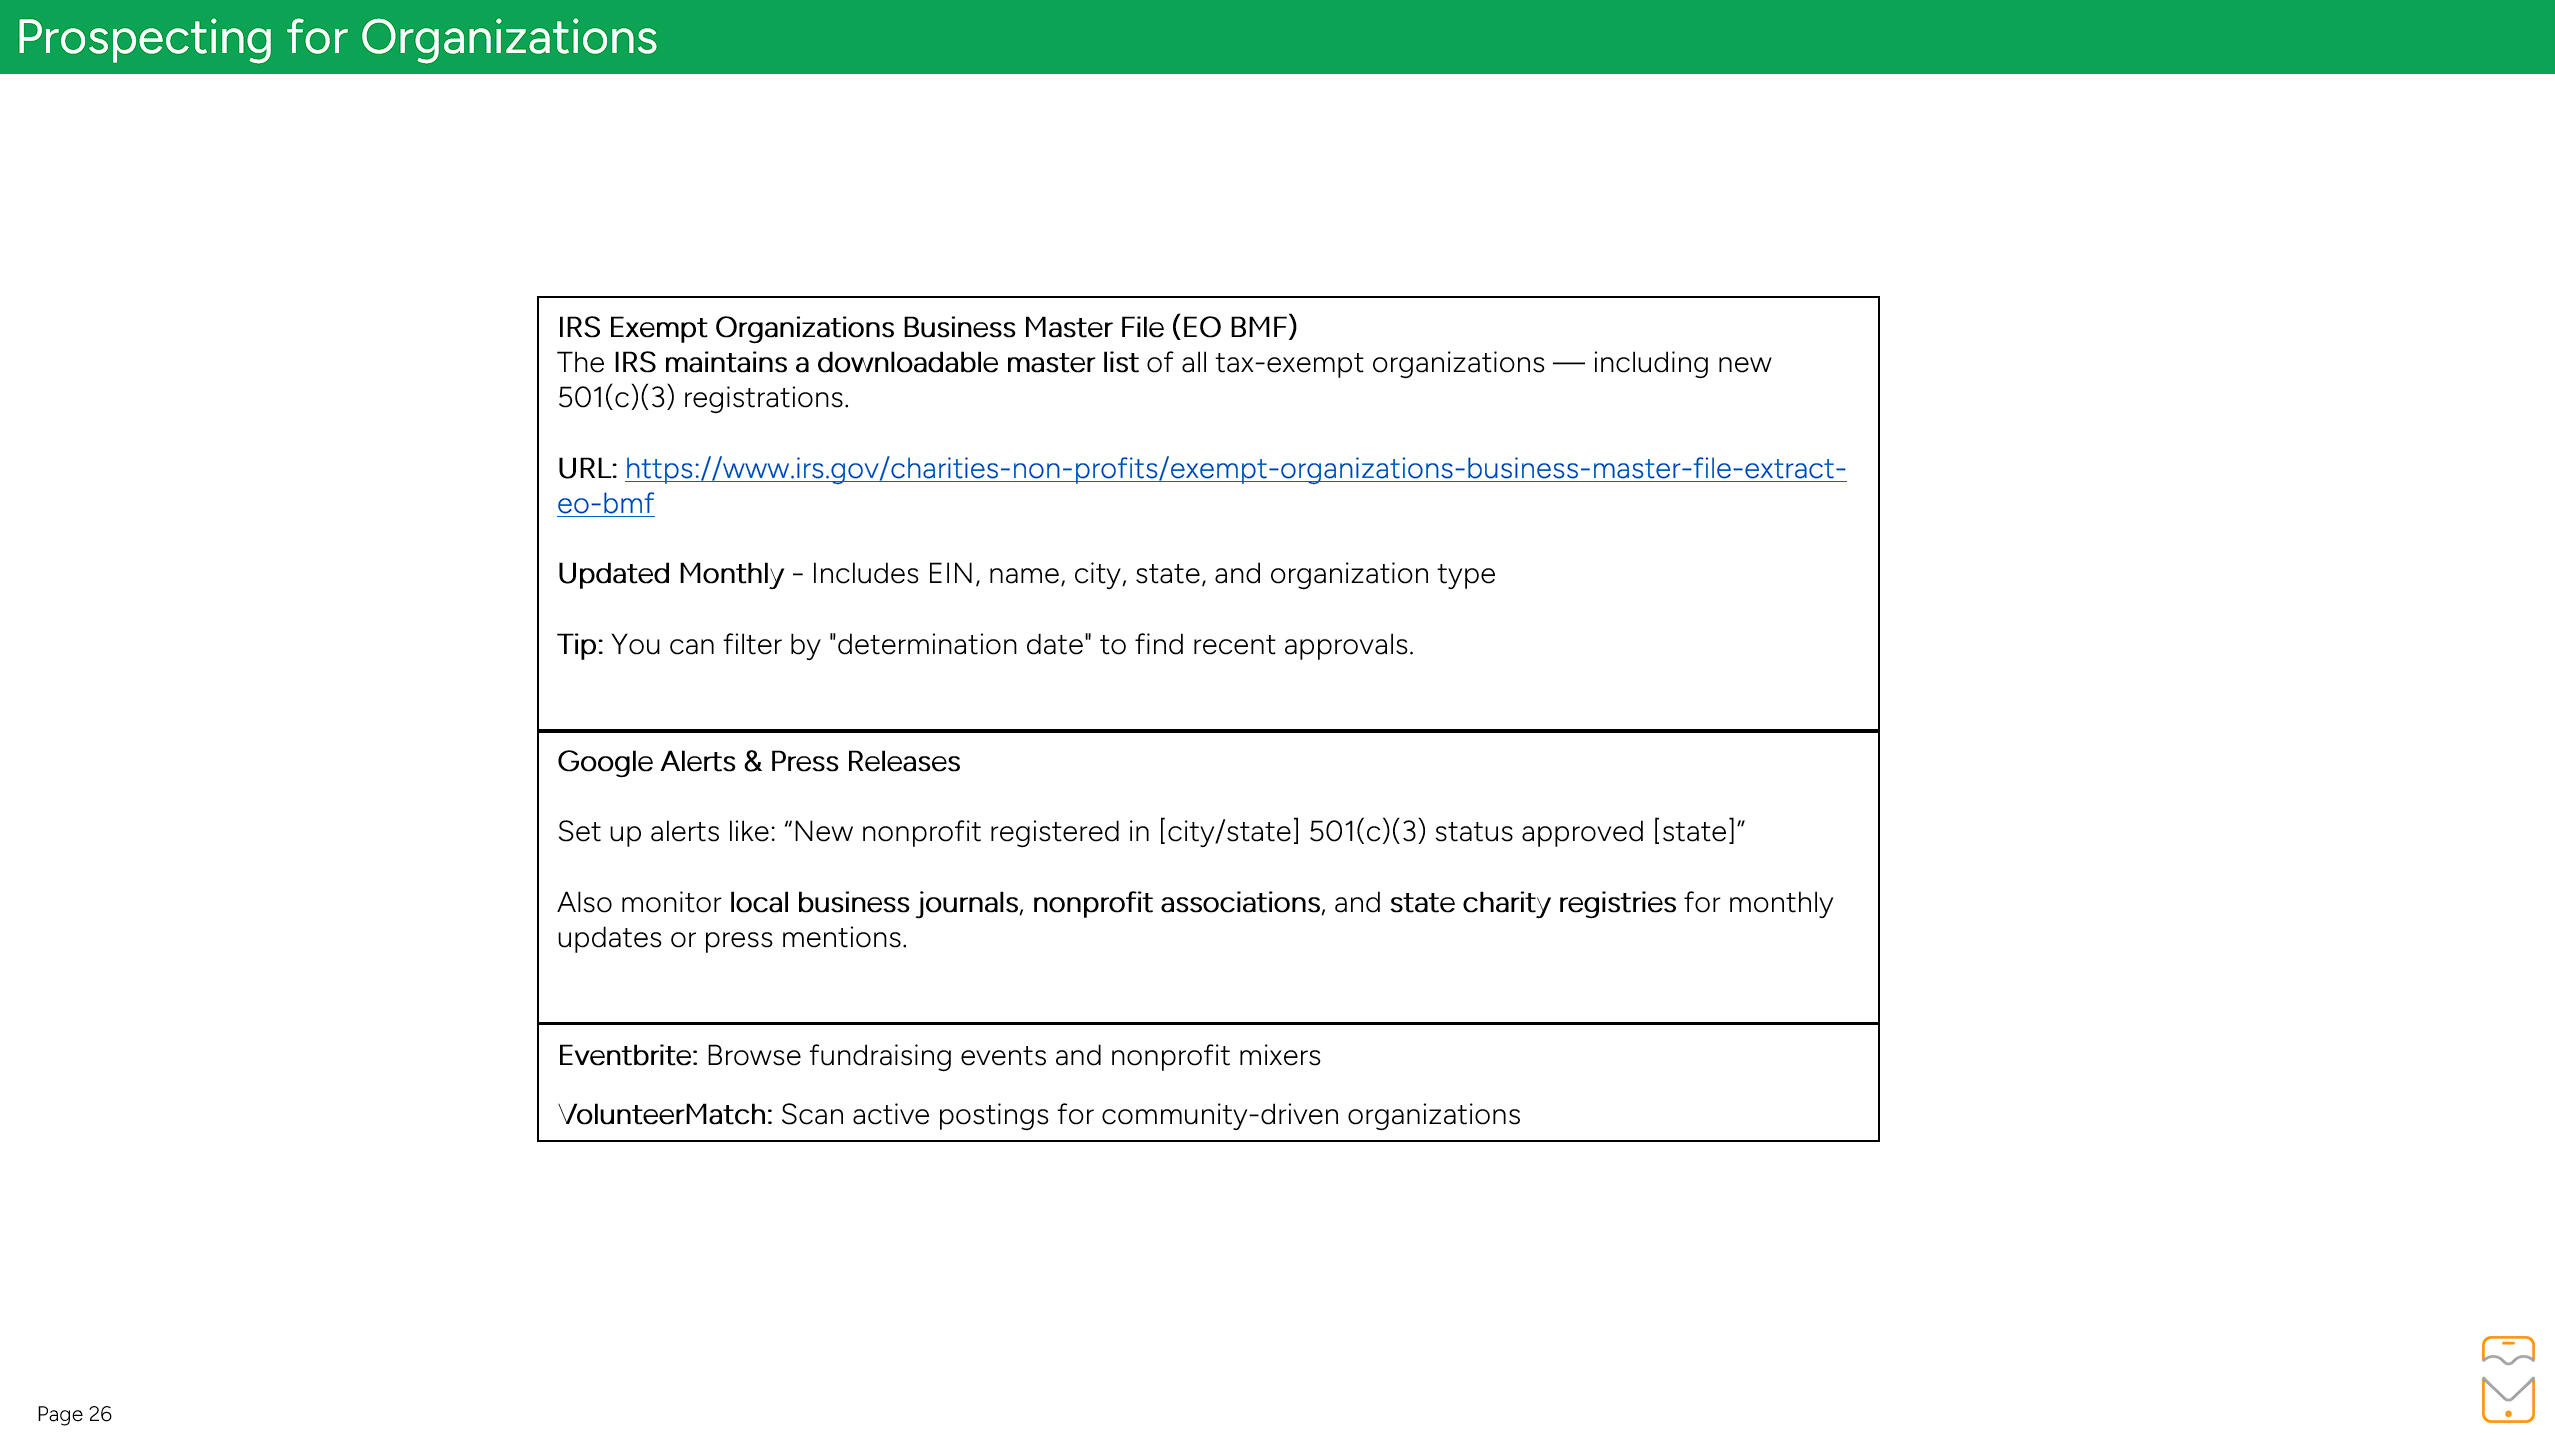Image resolution: width=2555 pixels, height=1435 pixels.
Task: Click 'nonprofit associations' bold phrase
Action: pos(1176,902)
